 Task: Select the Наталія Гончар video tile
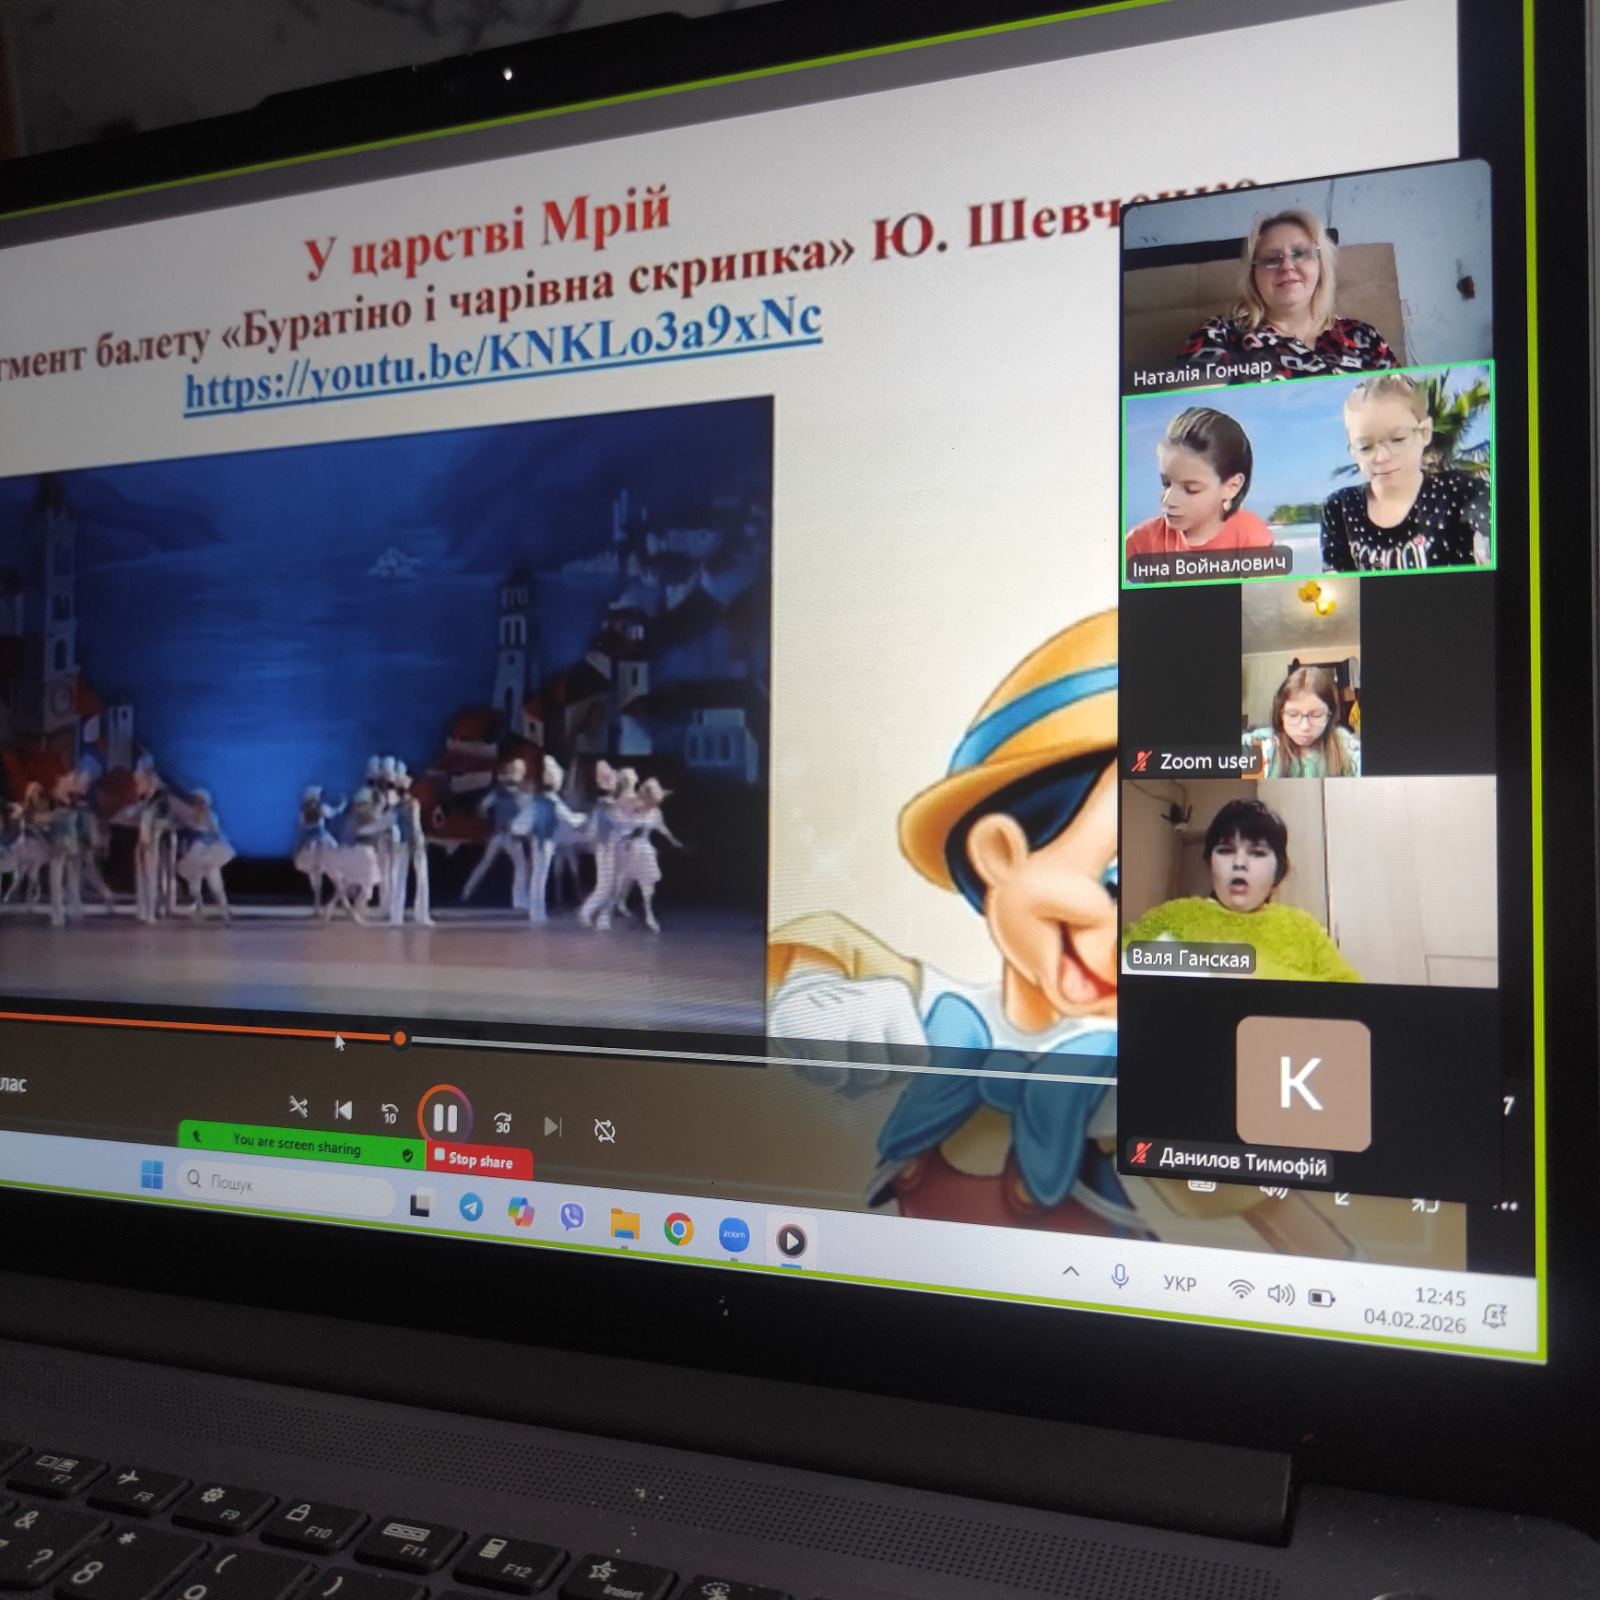1305,290
